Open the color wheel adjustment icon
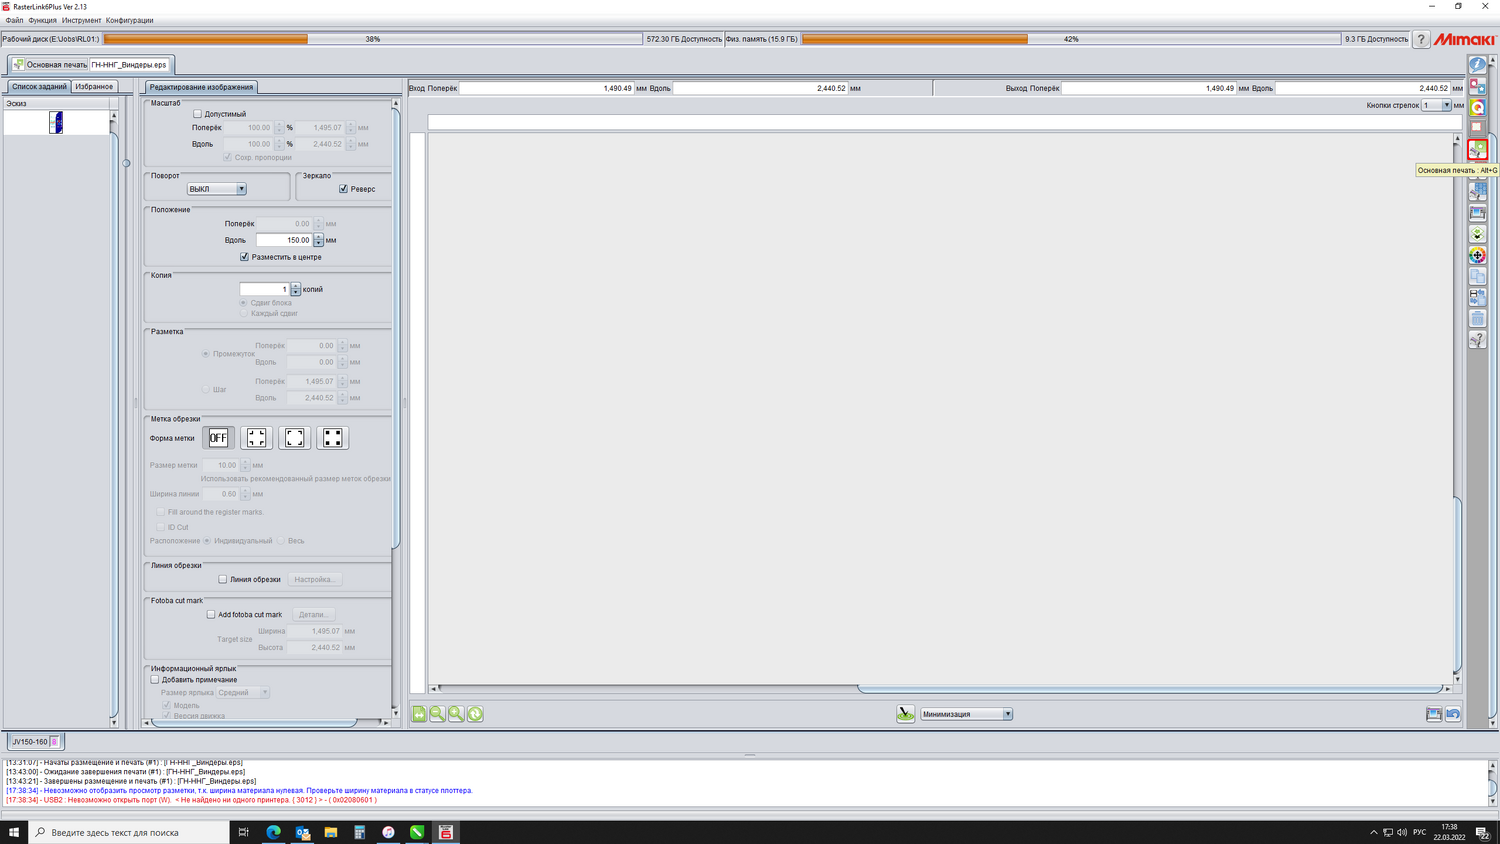Screen dimensions: 1500x844 pyautogui.click(x=1477, y=255)
